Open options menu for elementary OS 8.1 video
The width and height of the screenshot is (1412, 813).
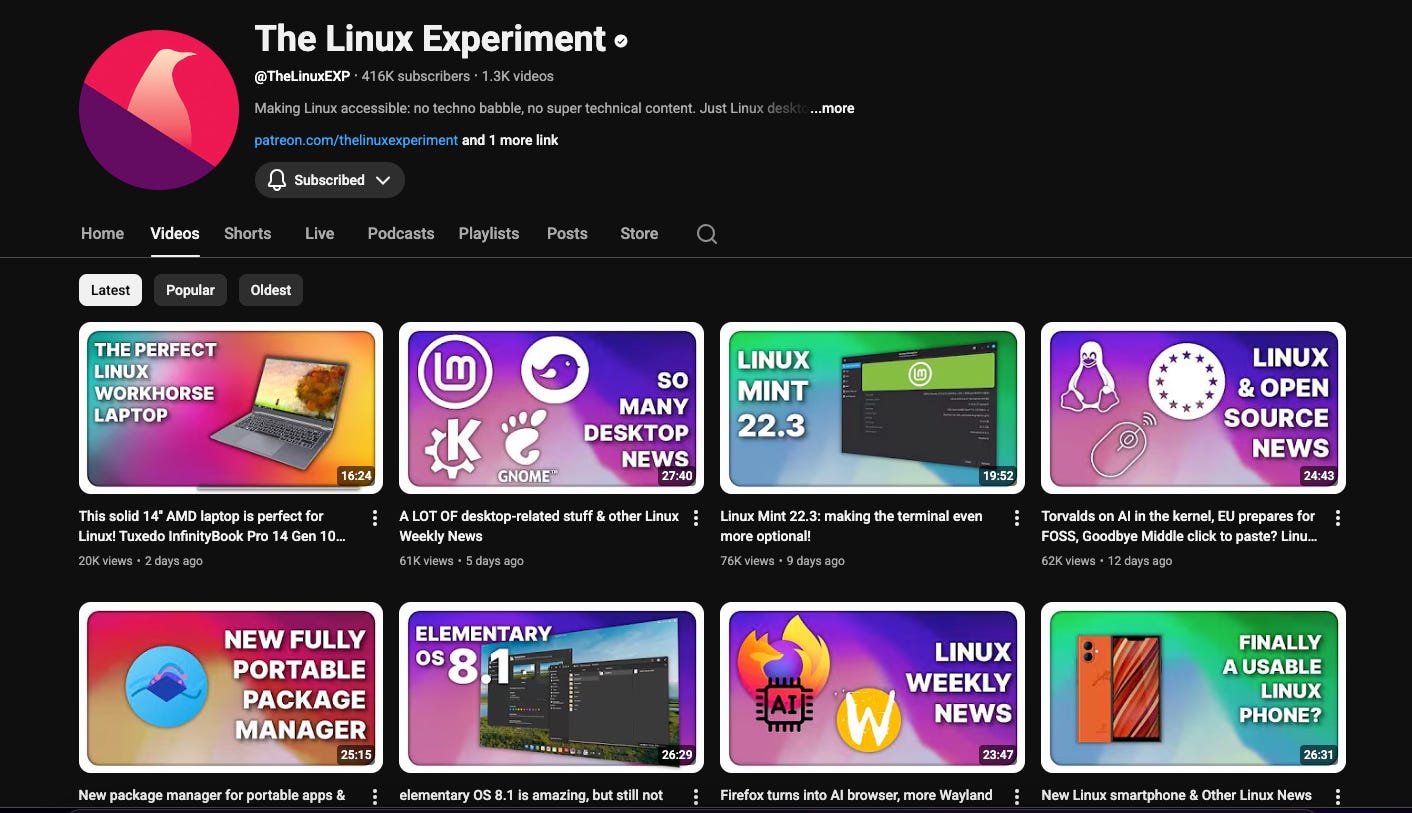click(x=696, y=797)
